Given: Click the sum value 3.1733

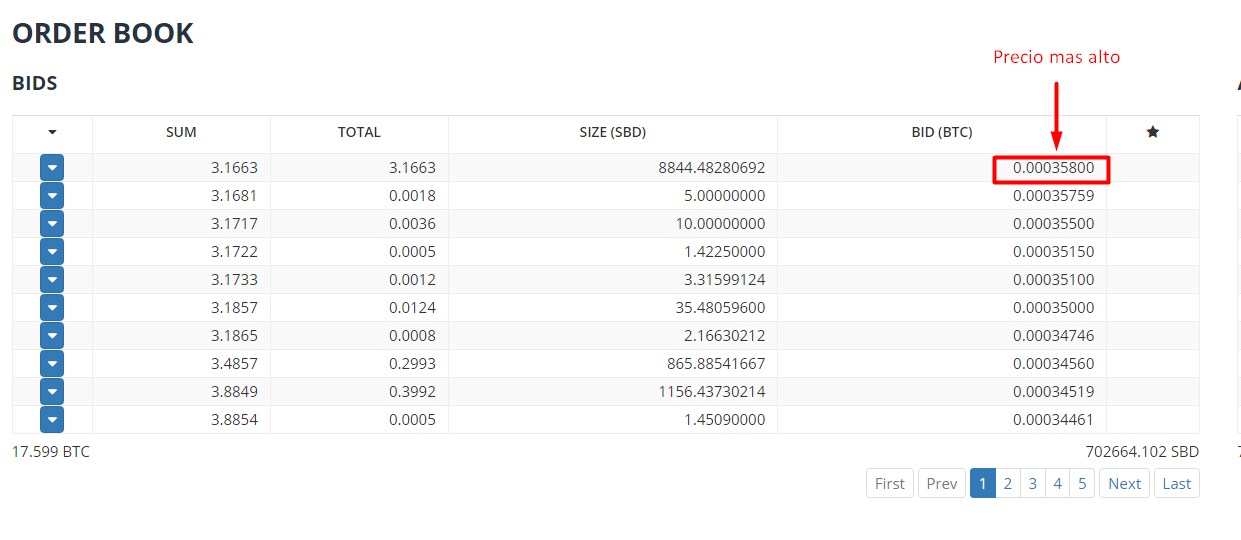Looking at the screenshot, I should [x=234, y=280].
